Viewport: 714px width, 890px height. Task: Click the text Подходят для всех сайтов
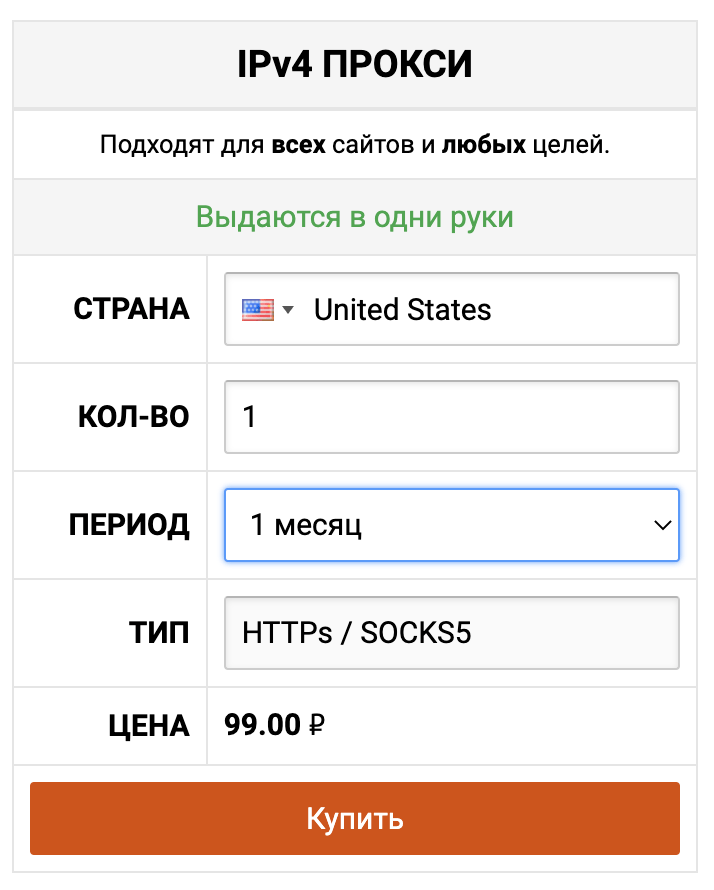click(356, 144)
